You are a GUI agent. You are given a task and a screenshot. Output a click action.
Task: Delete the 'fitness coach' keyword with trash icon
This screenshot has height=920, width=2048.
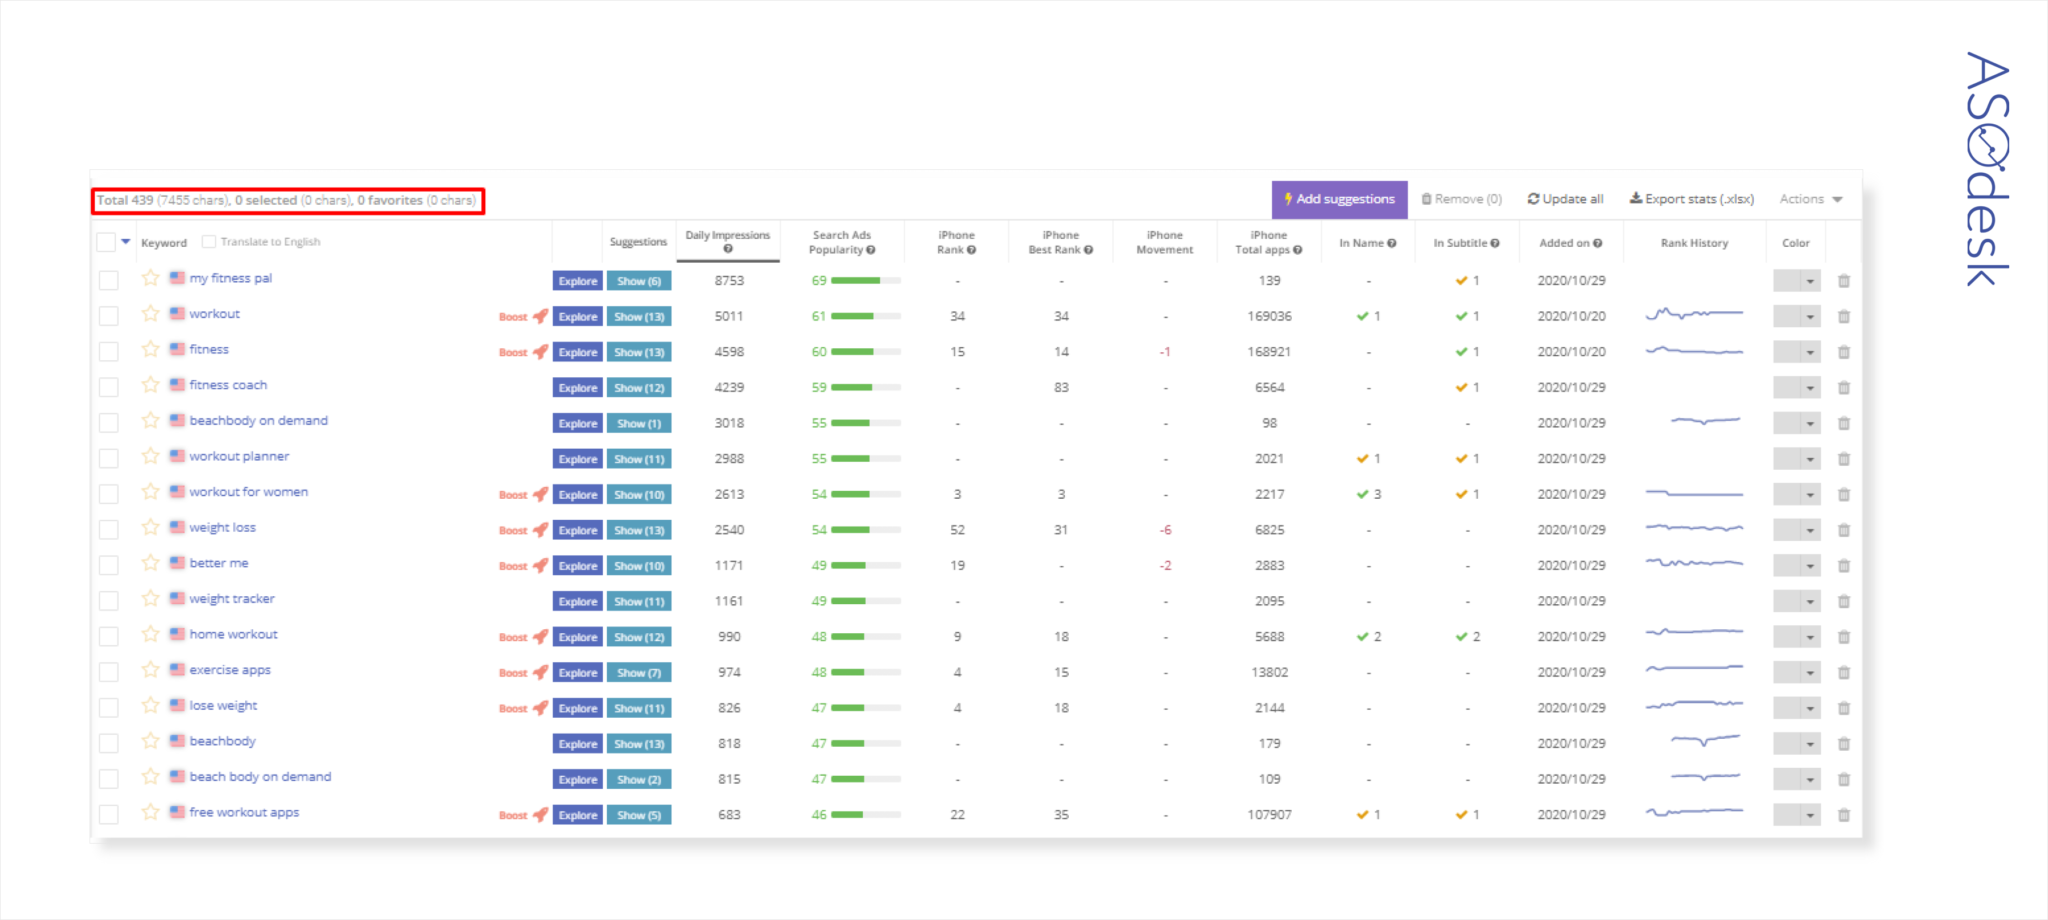pyautogui.click(x=1843, y=388)
